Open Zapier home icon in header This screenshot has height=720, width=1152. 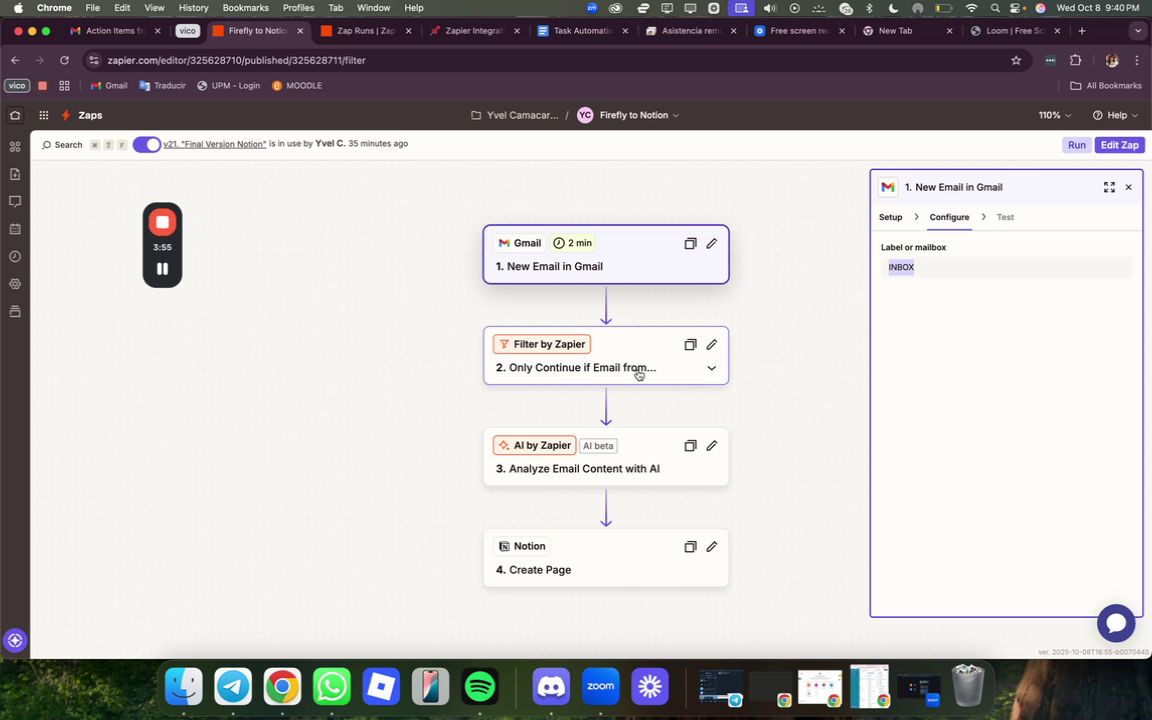(15, 115)
